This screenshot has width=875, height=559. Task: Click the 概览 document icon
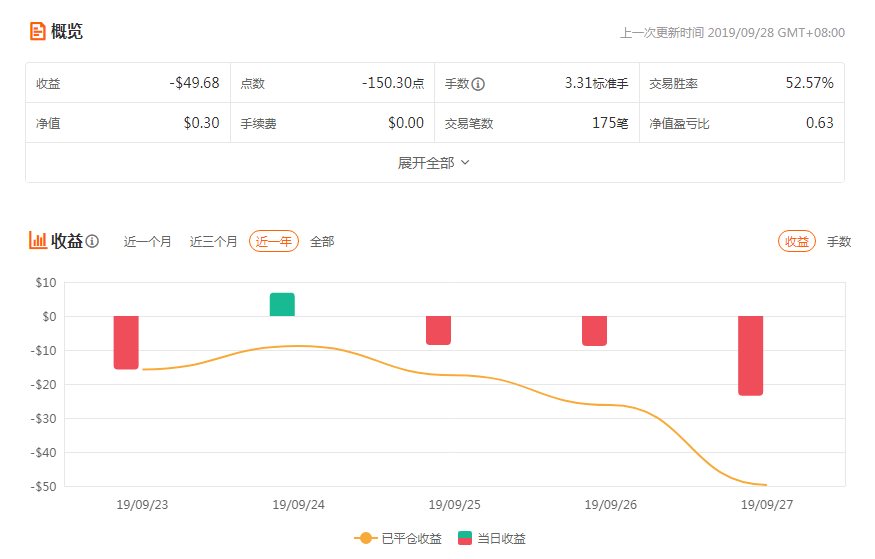(x=37, y=31)
